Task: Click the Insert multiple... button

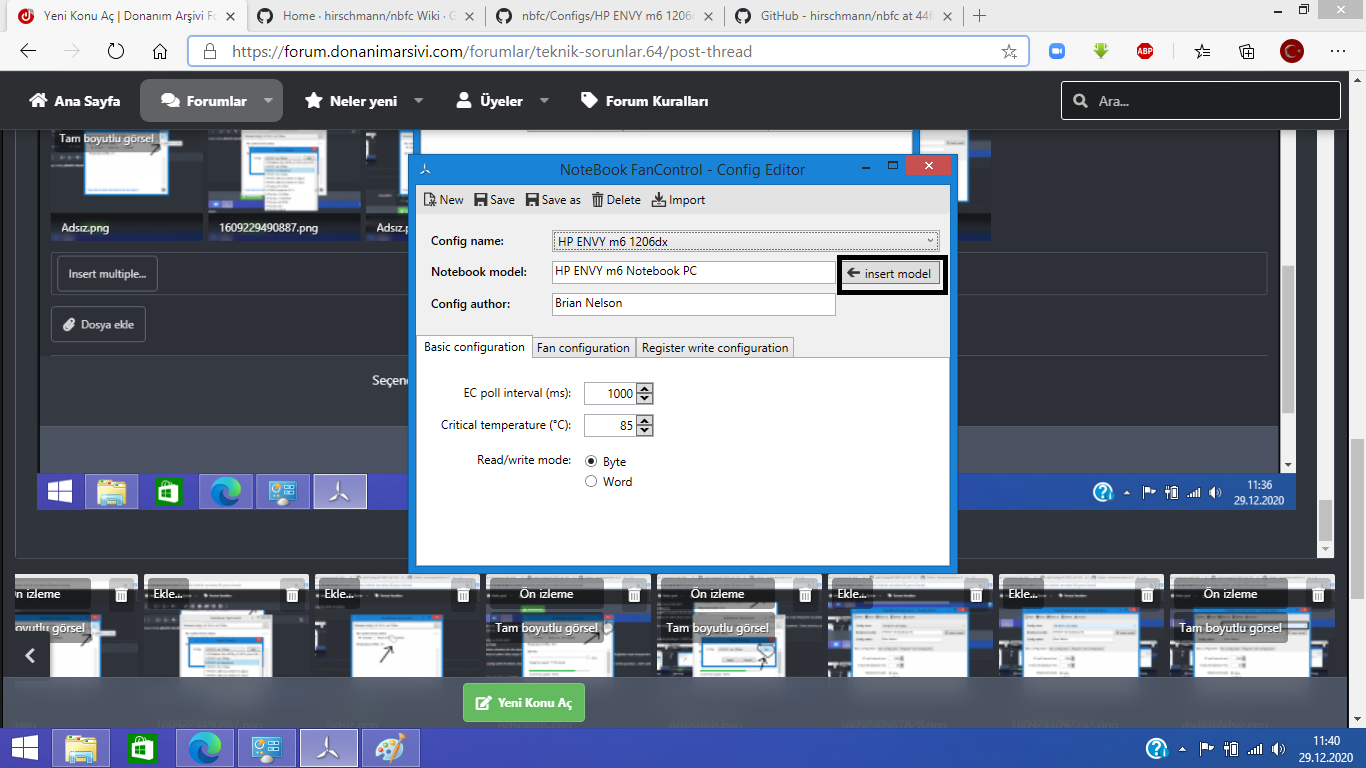Action: point(107,274)
